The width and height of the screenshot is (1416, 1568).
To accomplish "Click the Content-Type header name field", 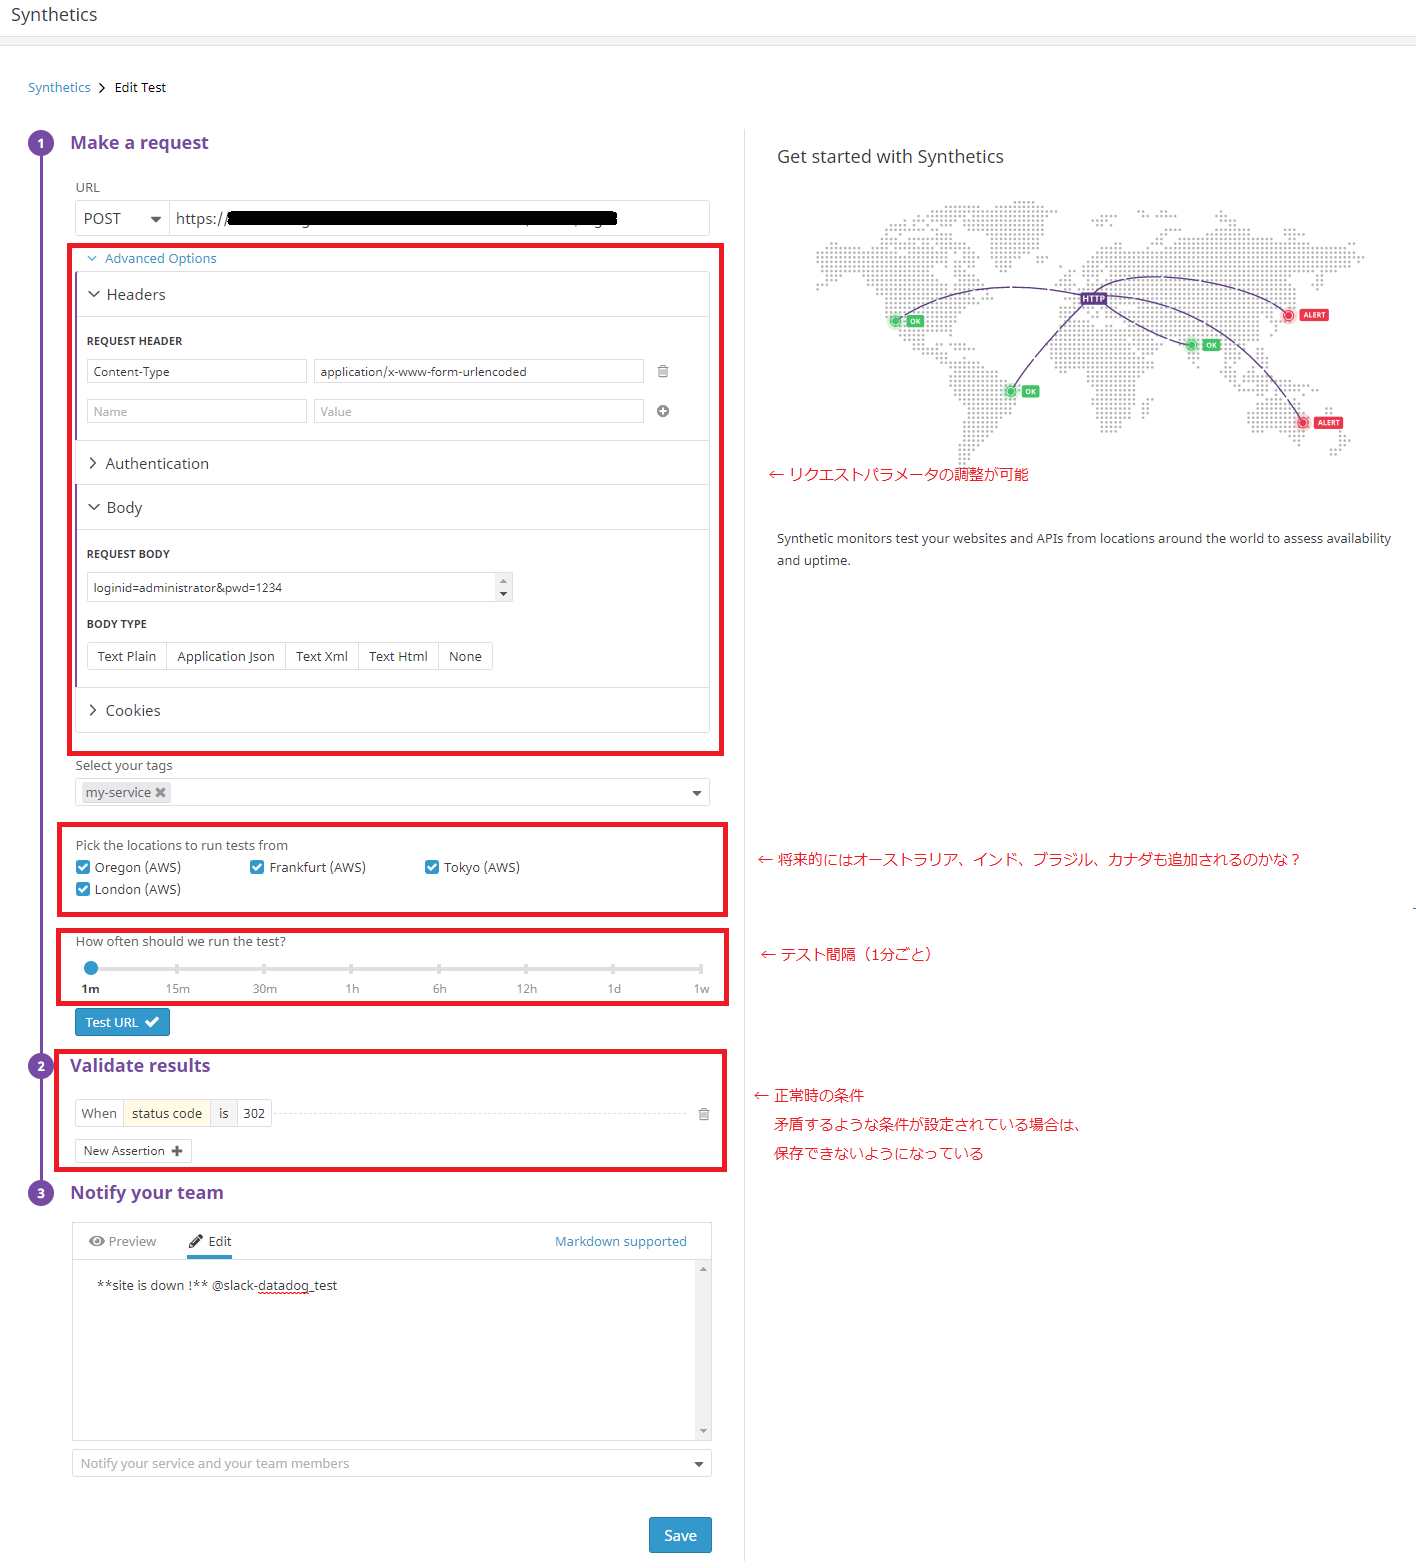I will (197, 371).
